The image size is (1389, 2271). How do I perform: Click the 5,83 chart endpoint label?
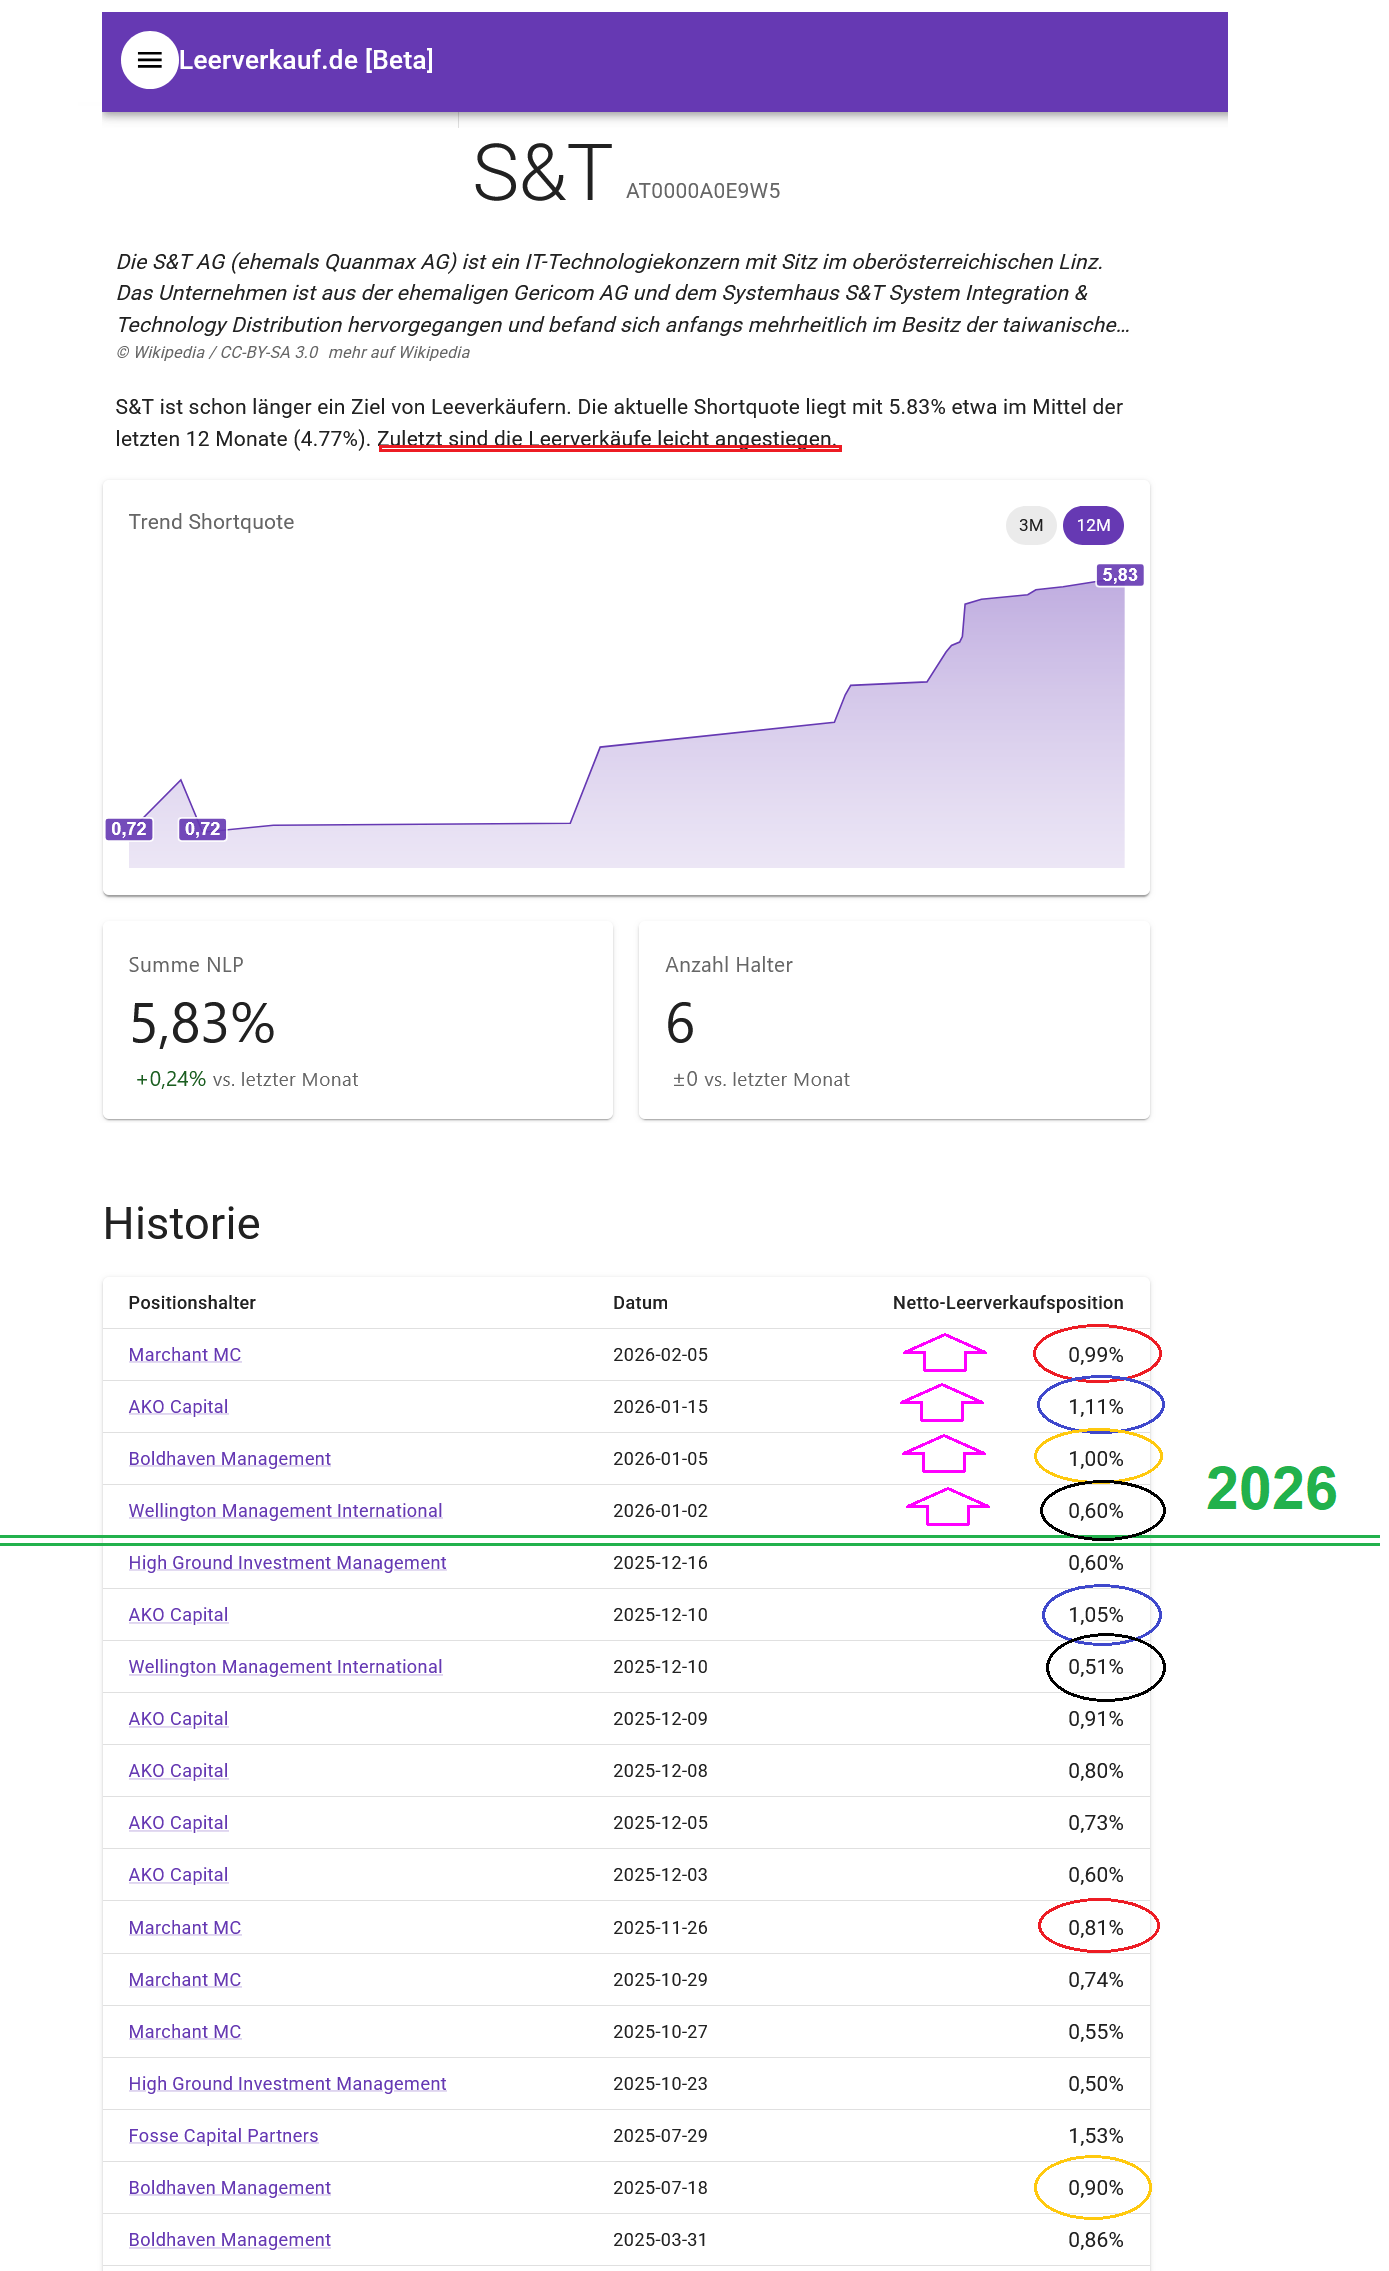point(1119,575)
